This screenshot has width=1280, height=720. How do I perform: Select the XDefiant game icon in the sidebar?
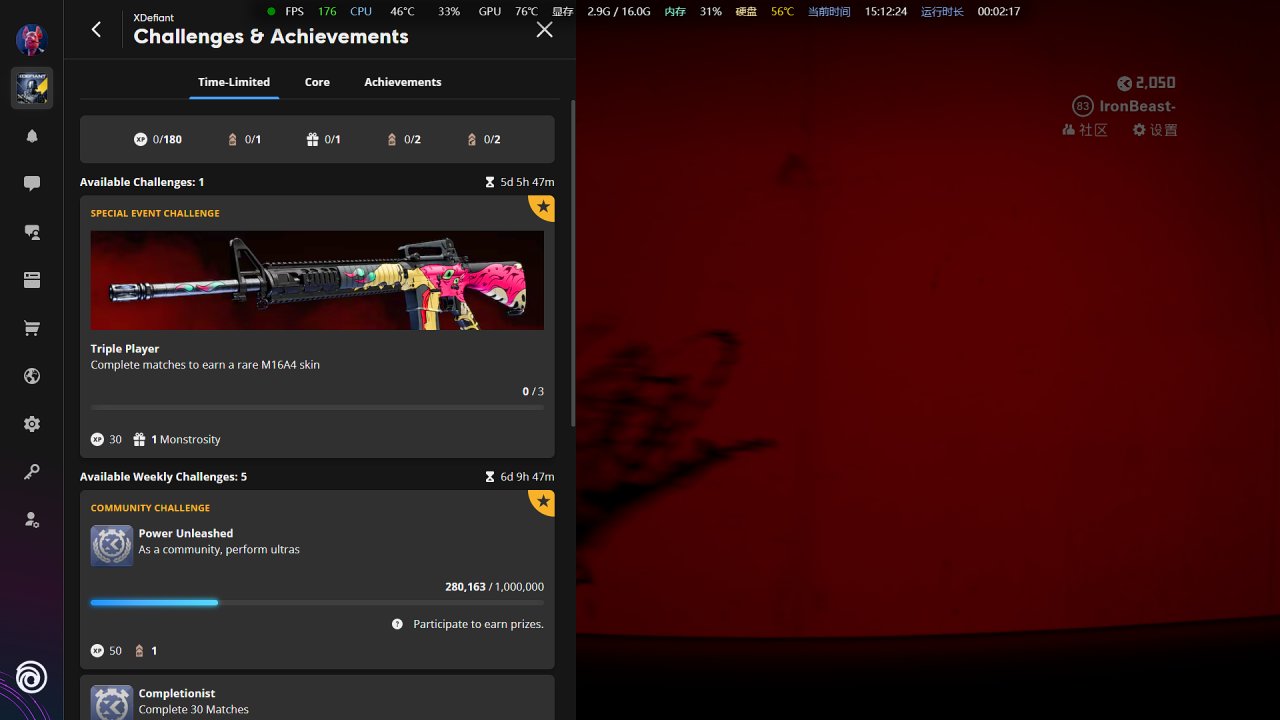click(x=32, y=88)
